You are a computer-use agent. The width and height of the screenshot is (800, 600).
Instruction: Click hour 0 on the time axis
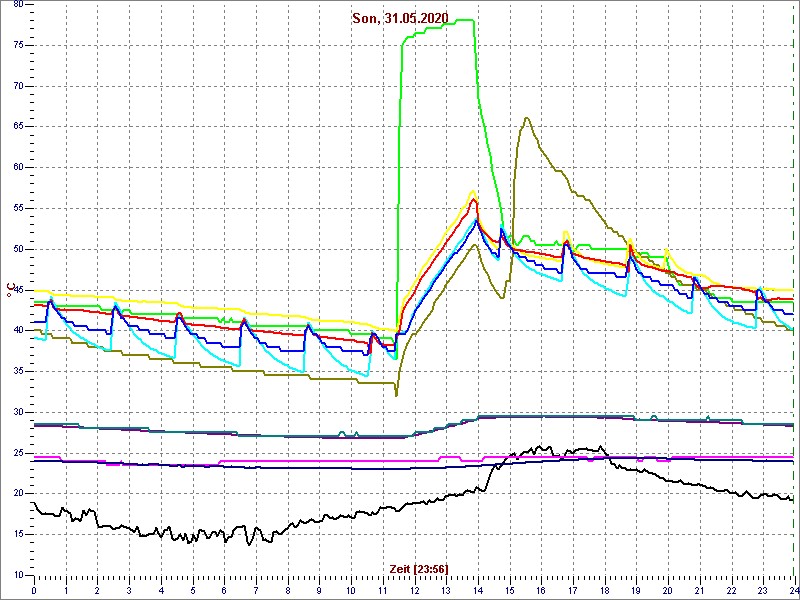pos(34,590)
